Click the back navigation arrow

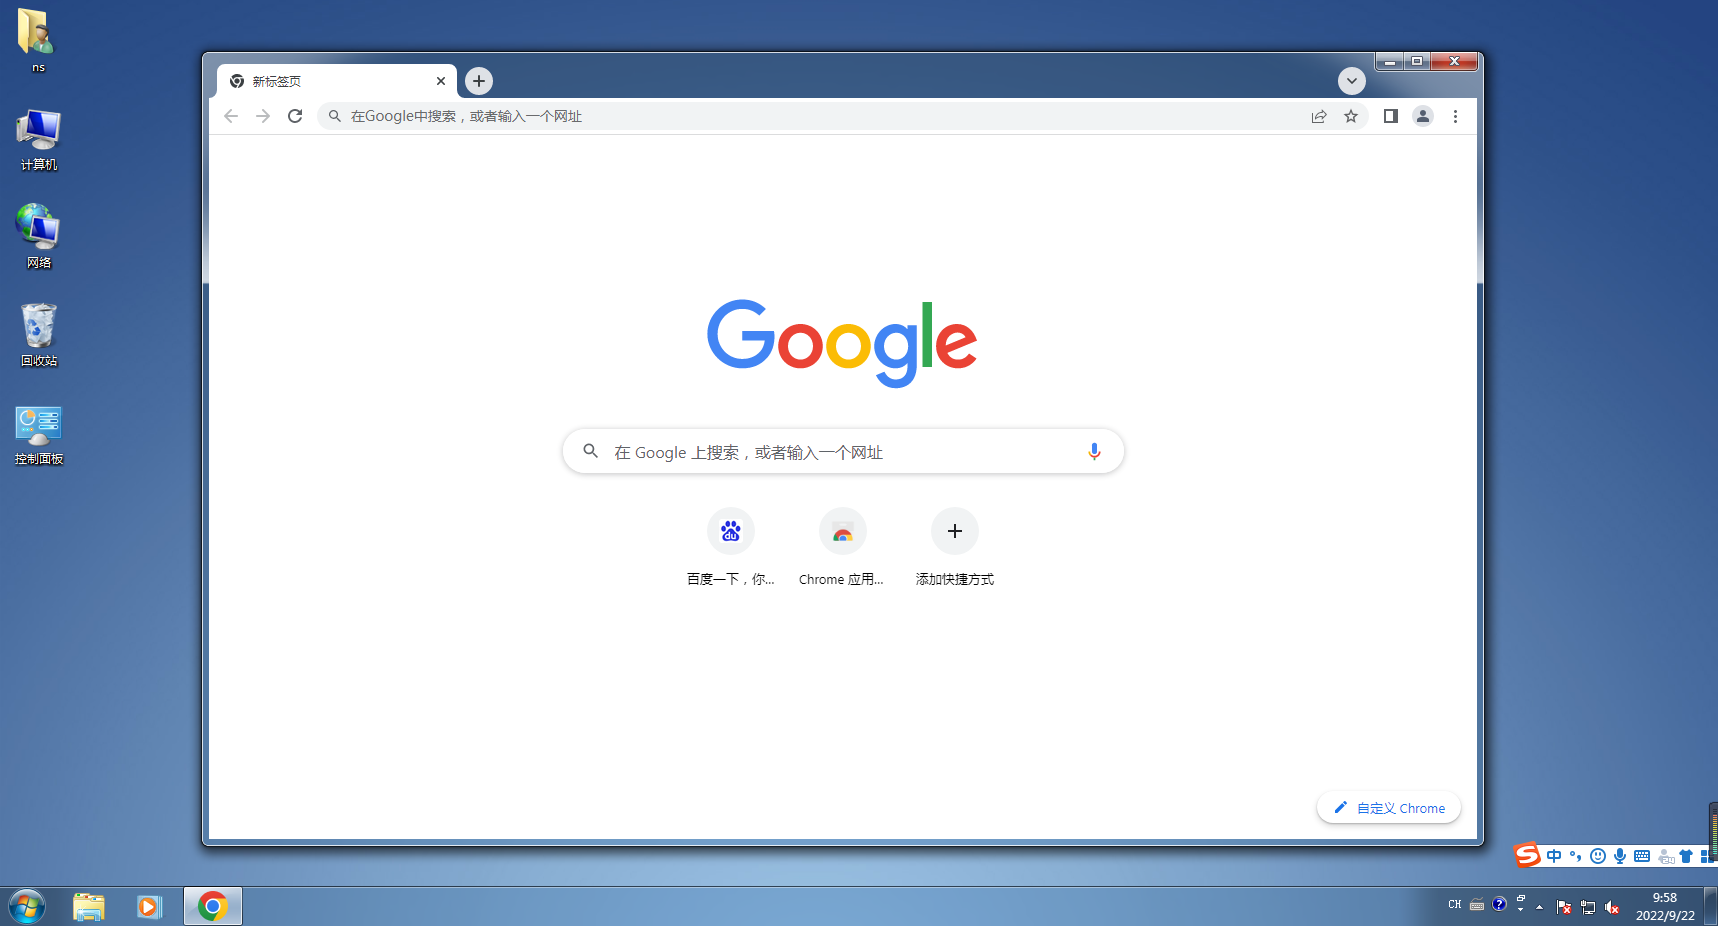pos(231,116)
